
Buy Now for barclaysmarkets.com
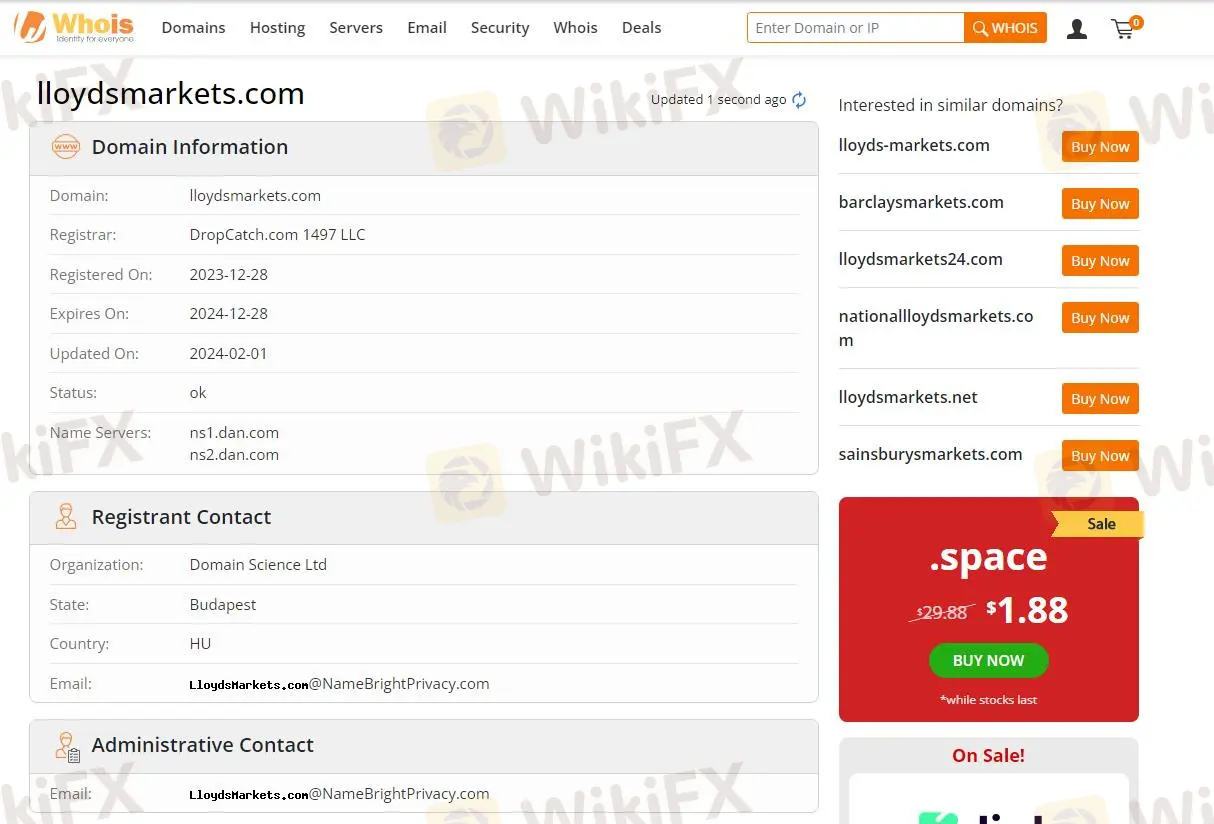[x=1100, y=204]
